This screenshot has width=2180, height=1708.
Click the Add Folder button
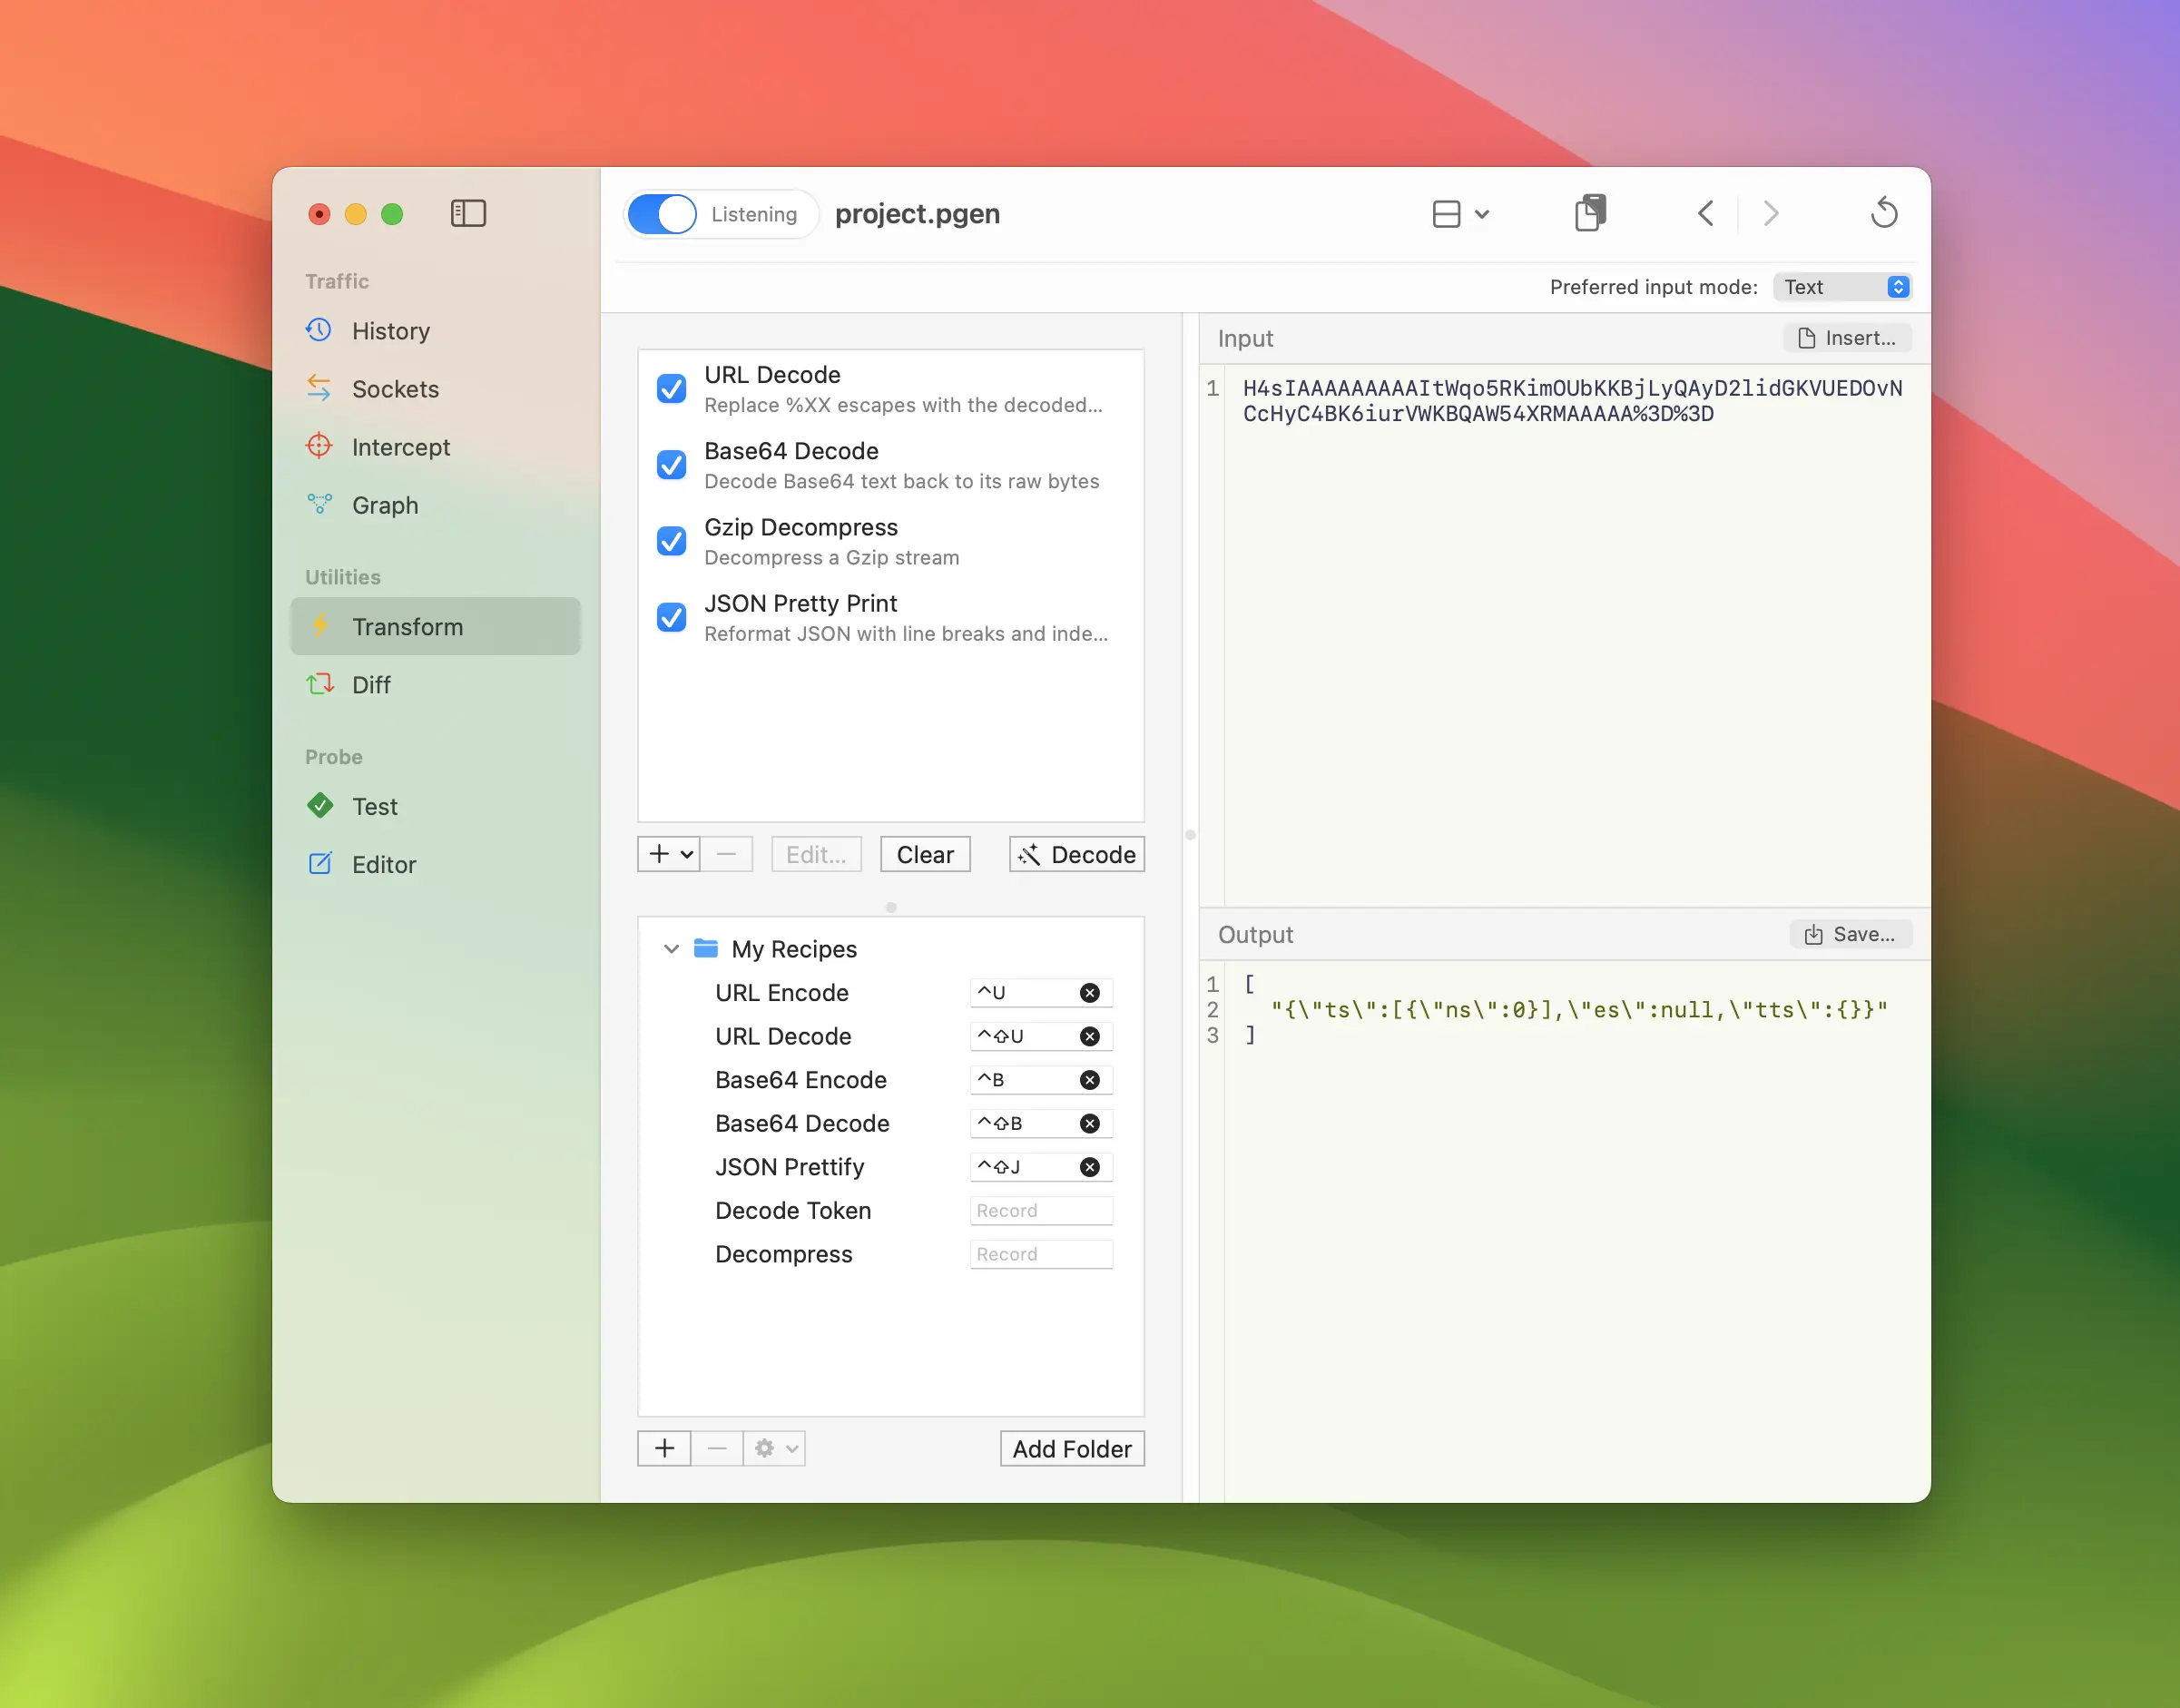point(1072,1448)
